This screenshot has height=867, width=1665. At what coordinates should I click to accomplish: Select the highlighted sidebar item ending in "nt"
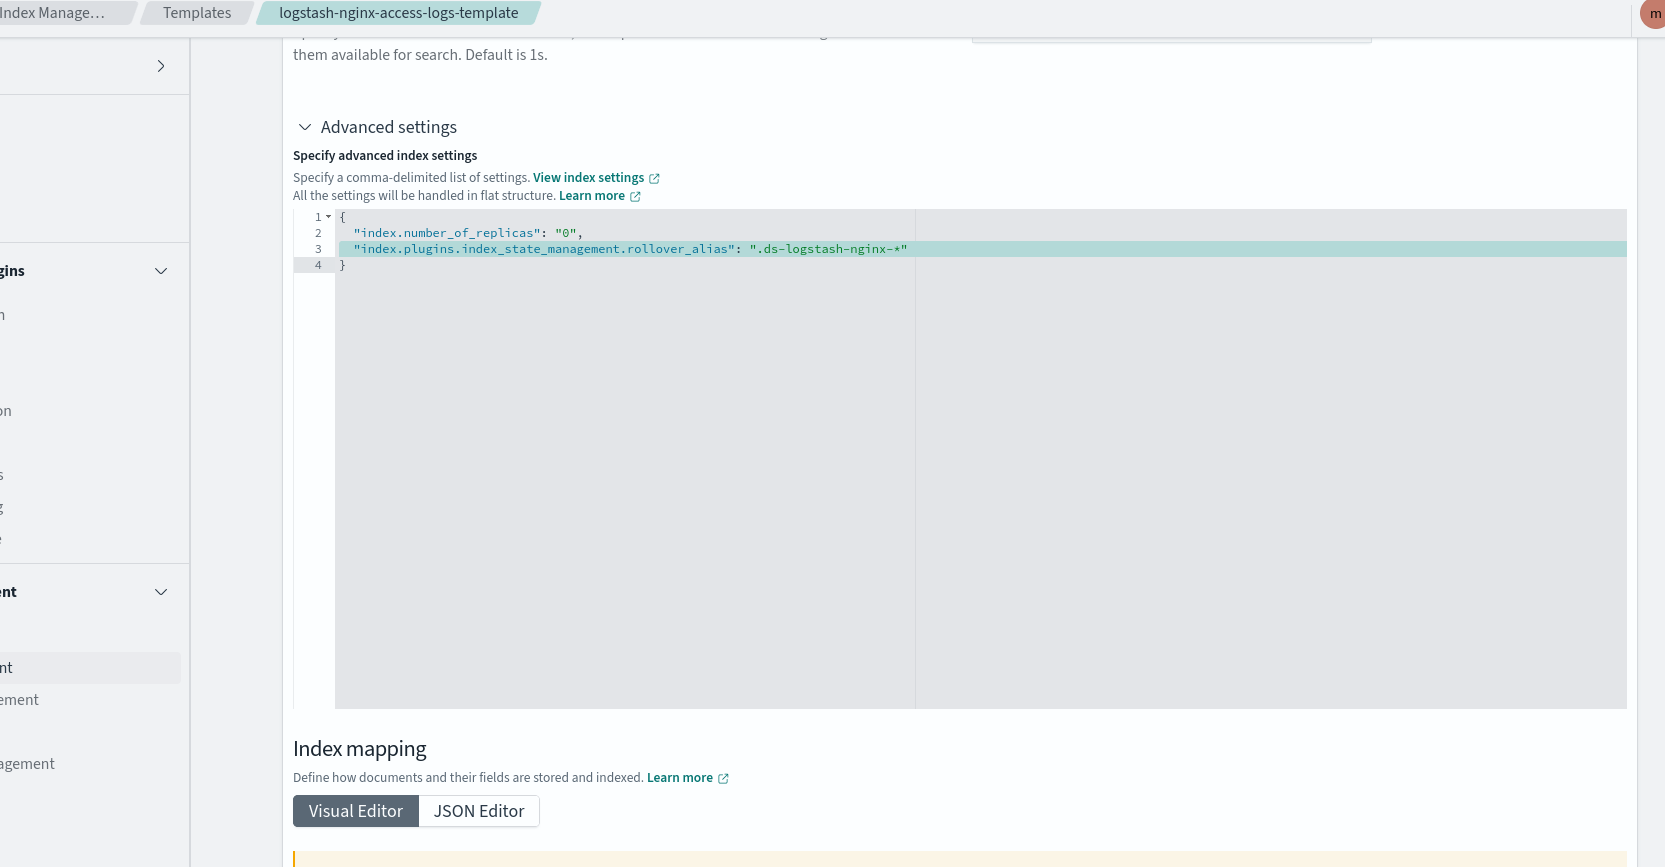click(x=90, y=668)
